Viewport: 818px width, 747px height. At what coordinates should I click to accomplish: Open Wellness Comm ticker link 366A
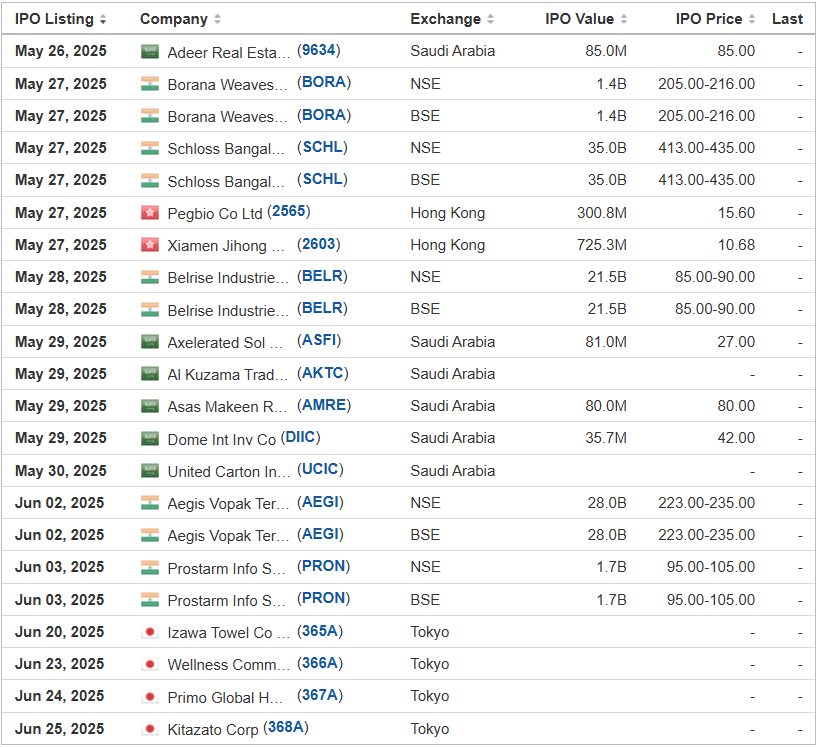click(x=320, y=664)
